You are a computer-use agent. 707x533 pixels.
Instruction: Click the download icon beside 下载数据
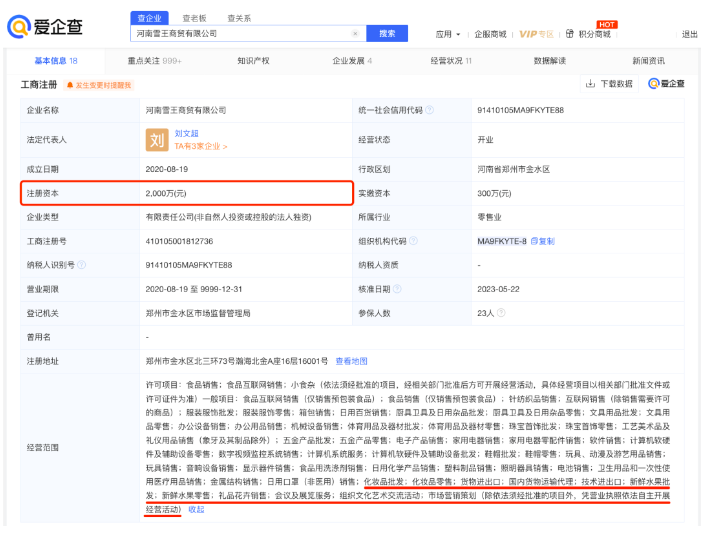coord(590,83)
